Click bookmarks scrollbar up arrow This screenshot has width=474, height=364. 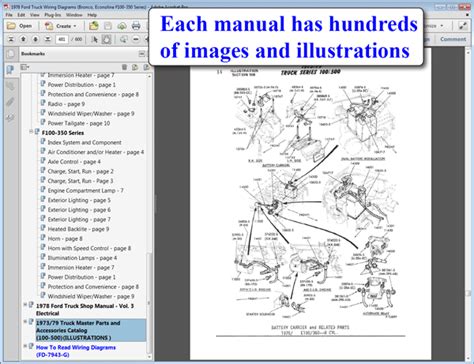(149, 76)
